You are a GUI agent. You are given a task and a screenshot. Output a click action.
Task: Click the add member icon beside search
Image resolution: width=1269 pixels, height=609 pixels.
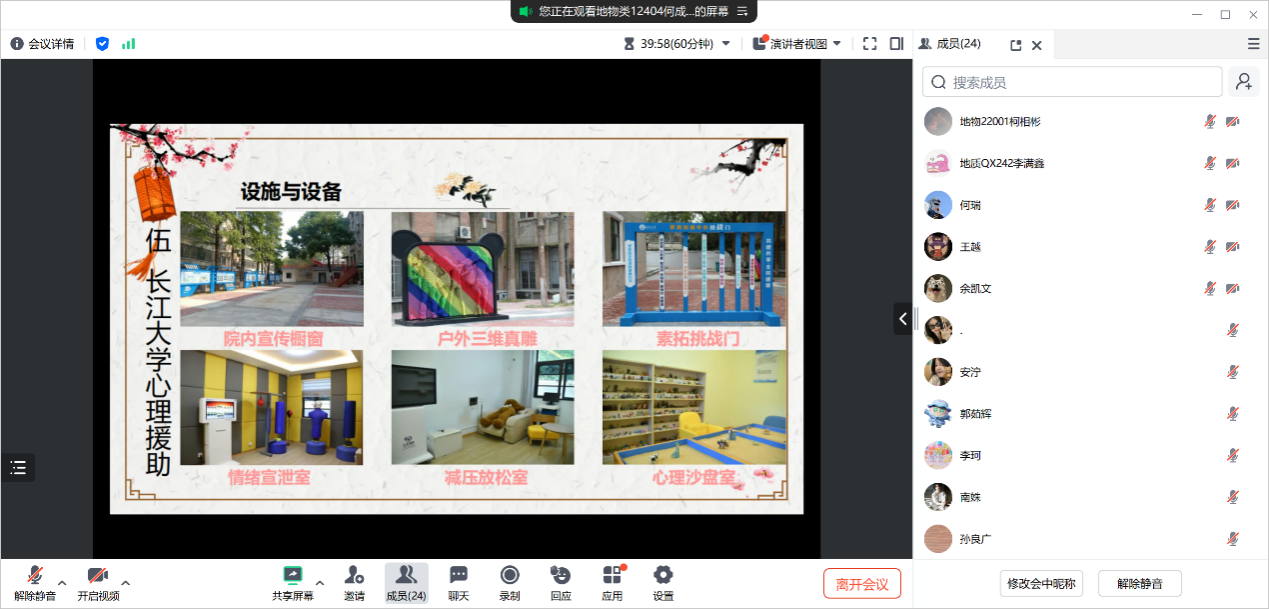[x=1244, y=82]
